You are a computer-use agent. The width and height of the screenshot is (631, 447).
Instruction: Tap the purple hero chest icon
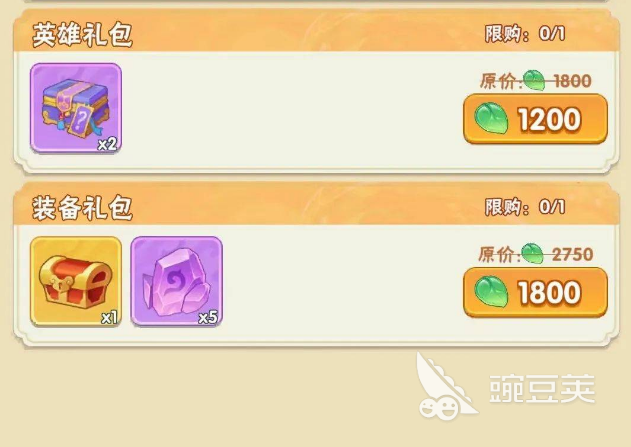tap(76, 108)
